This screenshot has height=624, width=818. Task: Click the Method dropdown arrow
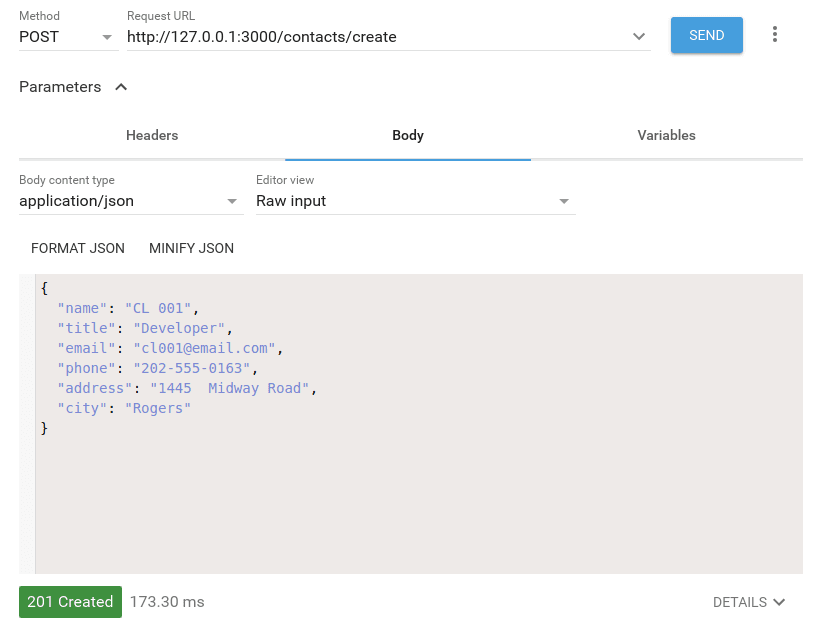(x=107, y=37)
